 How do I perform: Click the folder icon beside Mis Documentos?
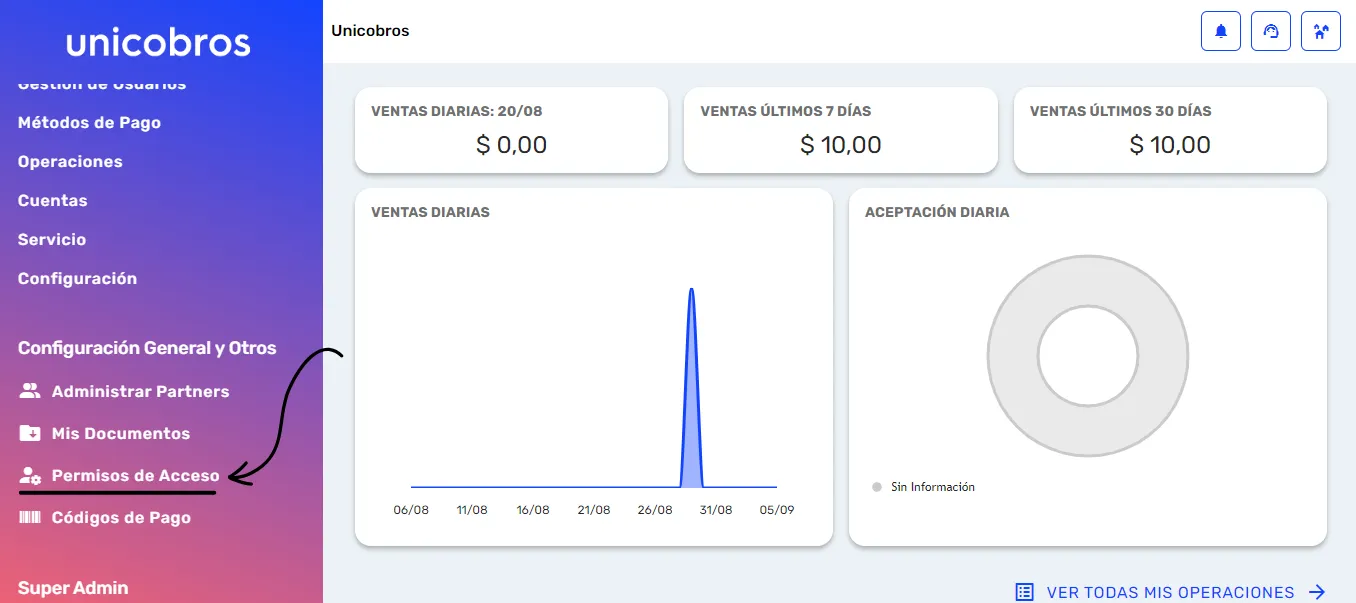[29, 433]
